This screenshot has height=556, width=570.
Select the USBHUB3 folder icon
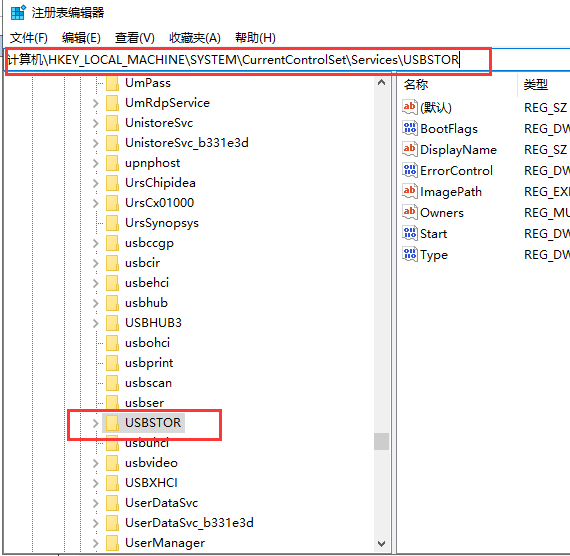(112, 323)
